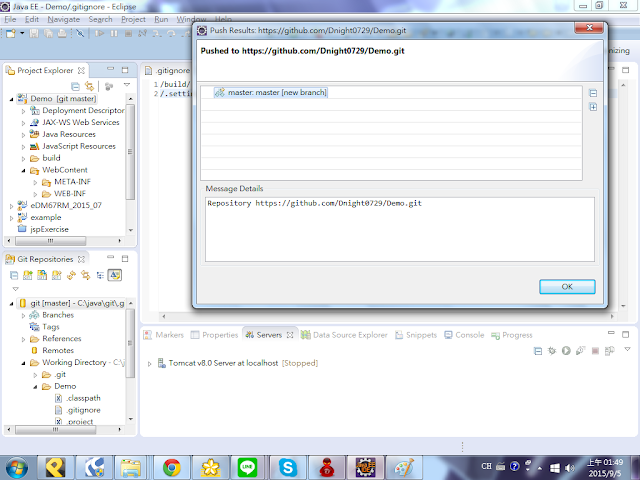Viewport: 640px width, 480px height.
Task: Expand Java Resources node
Action: 23,135
